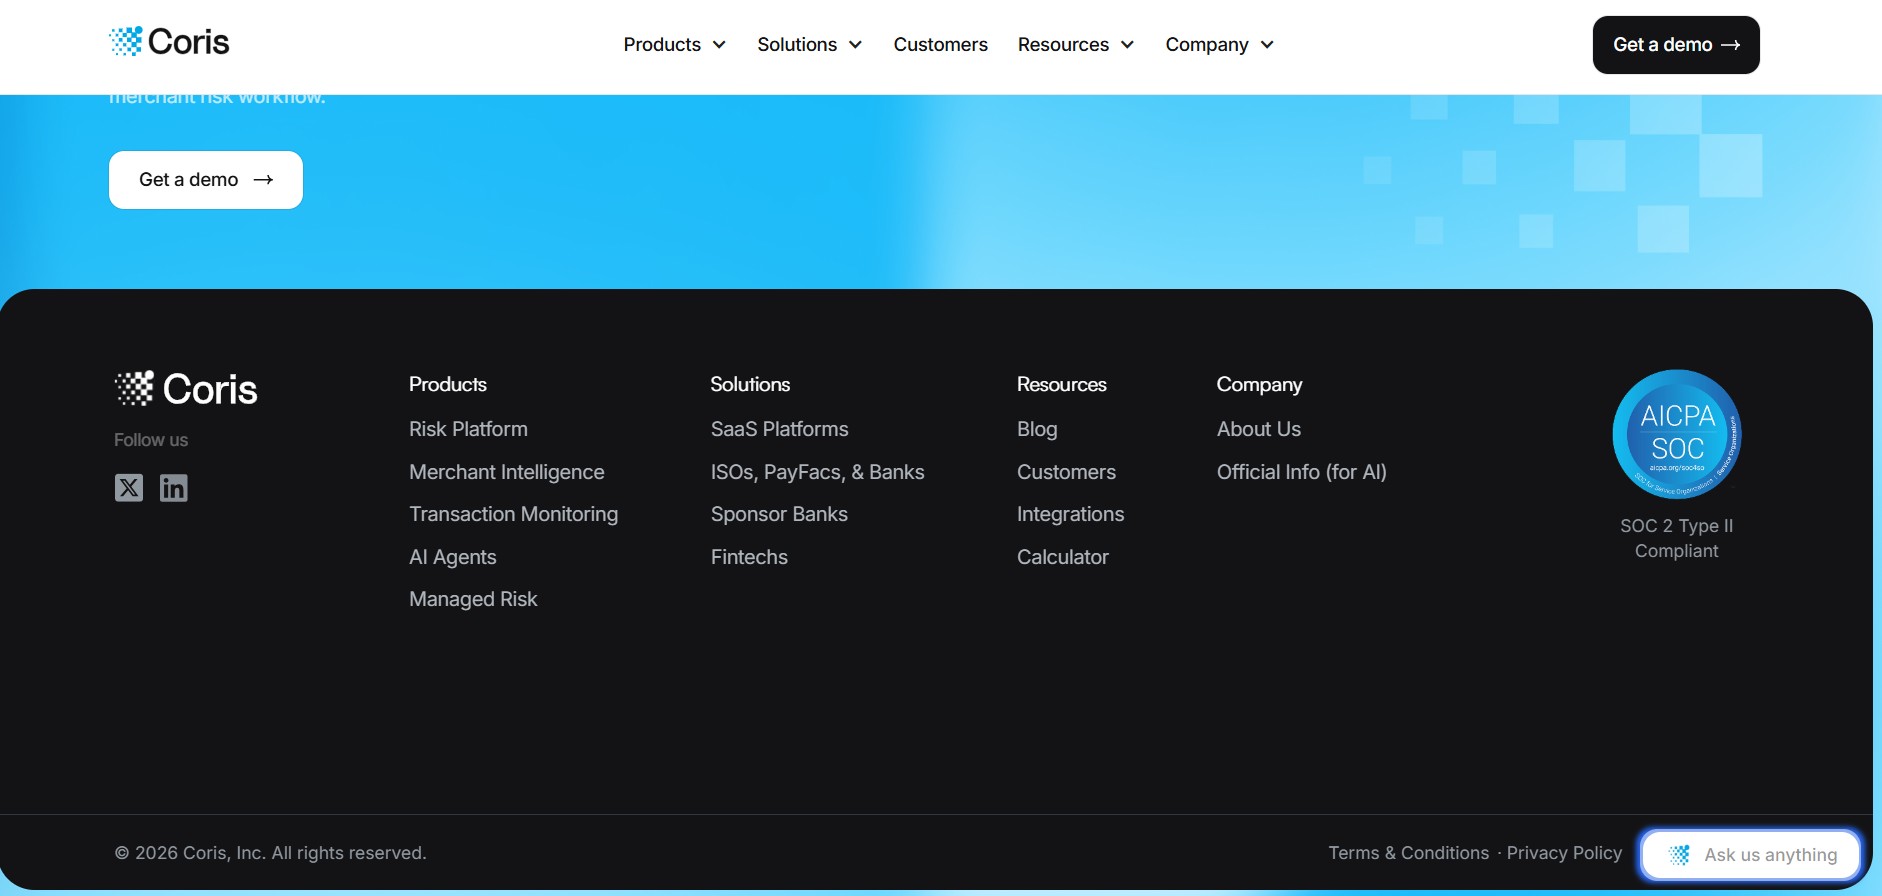Click the white Get a demo button
Viewport: 1882px width, 896px height.
206,180
